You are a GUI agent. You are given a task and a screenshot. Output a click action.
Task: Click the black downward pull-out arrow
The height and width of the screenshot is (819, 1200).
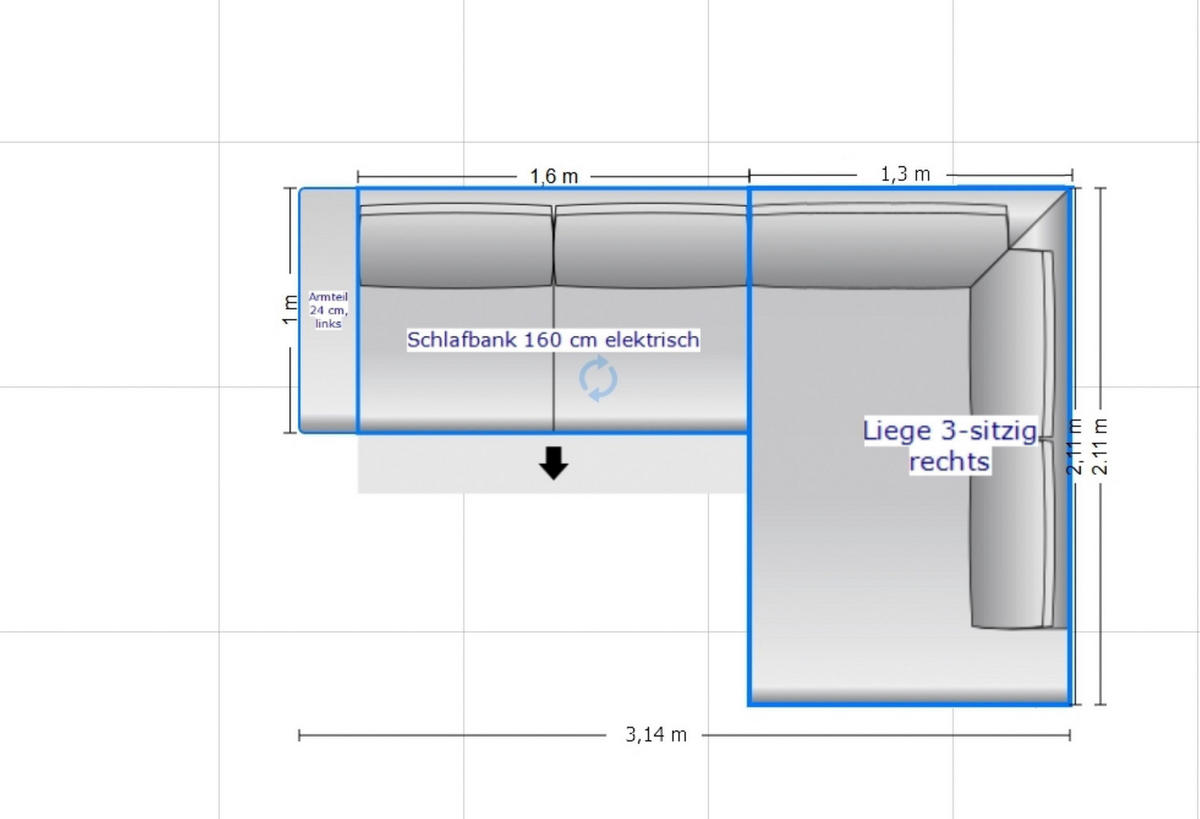553,463
